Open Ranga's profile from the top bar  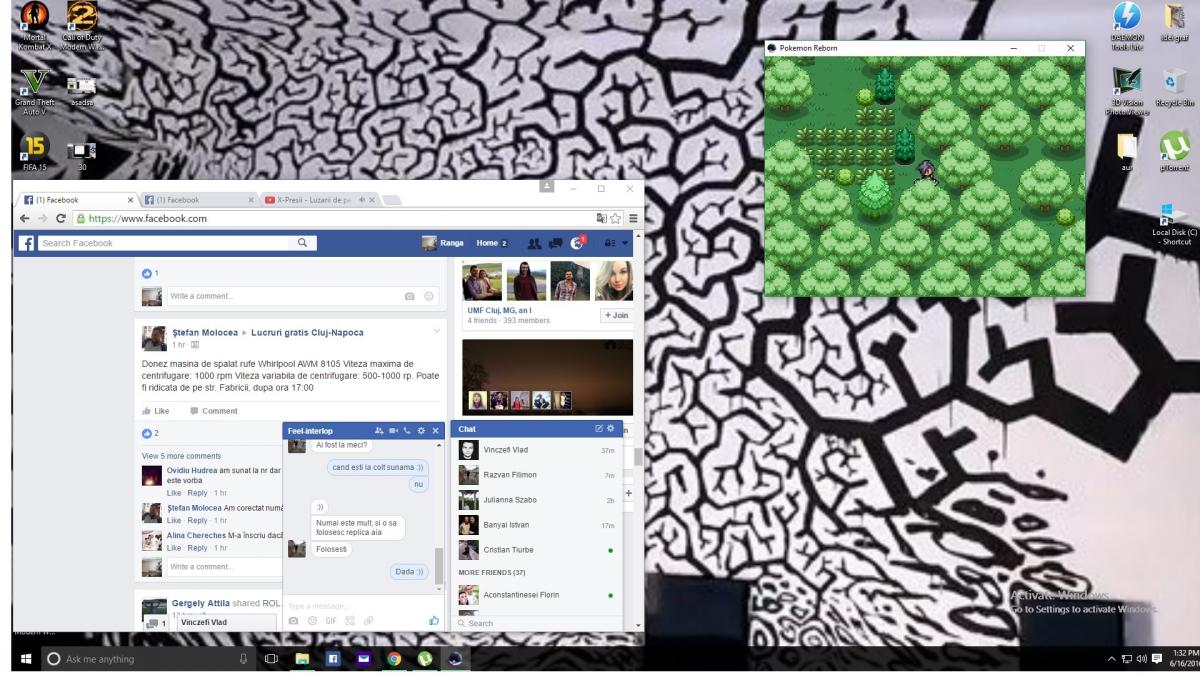[443, 243]
